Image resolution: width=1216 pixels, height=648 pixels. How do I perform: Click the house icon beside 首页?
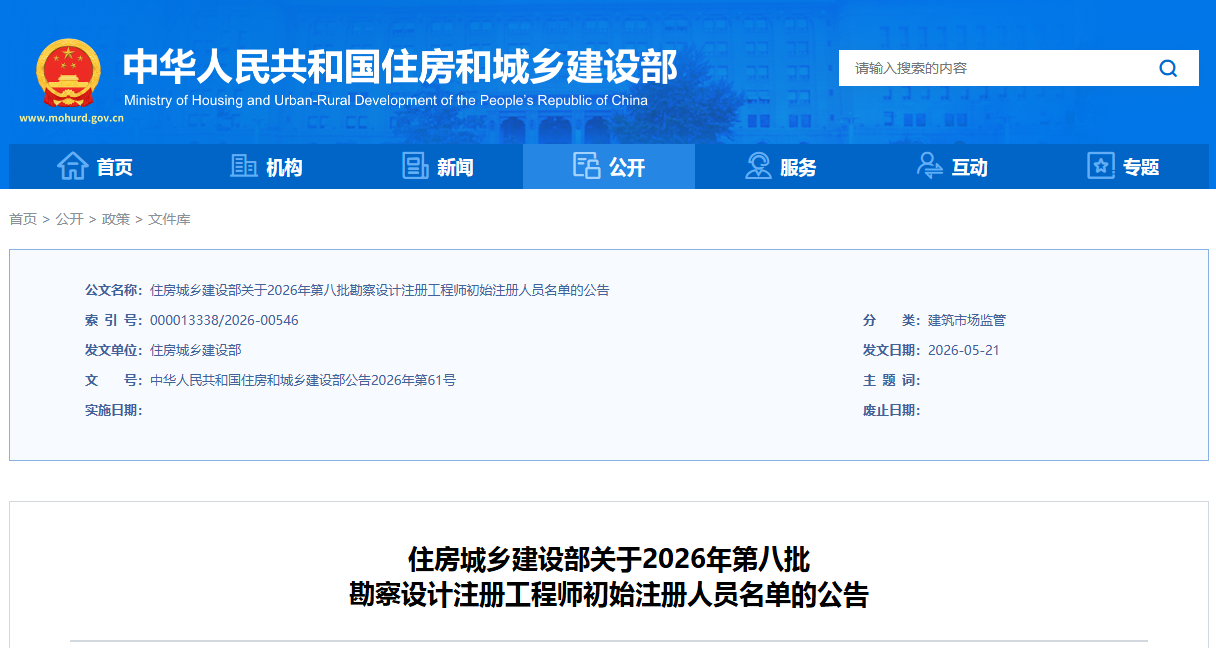pyautogui.click(x=73, y=166)
